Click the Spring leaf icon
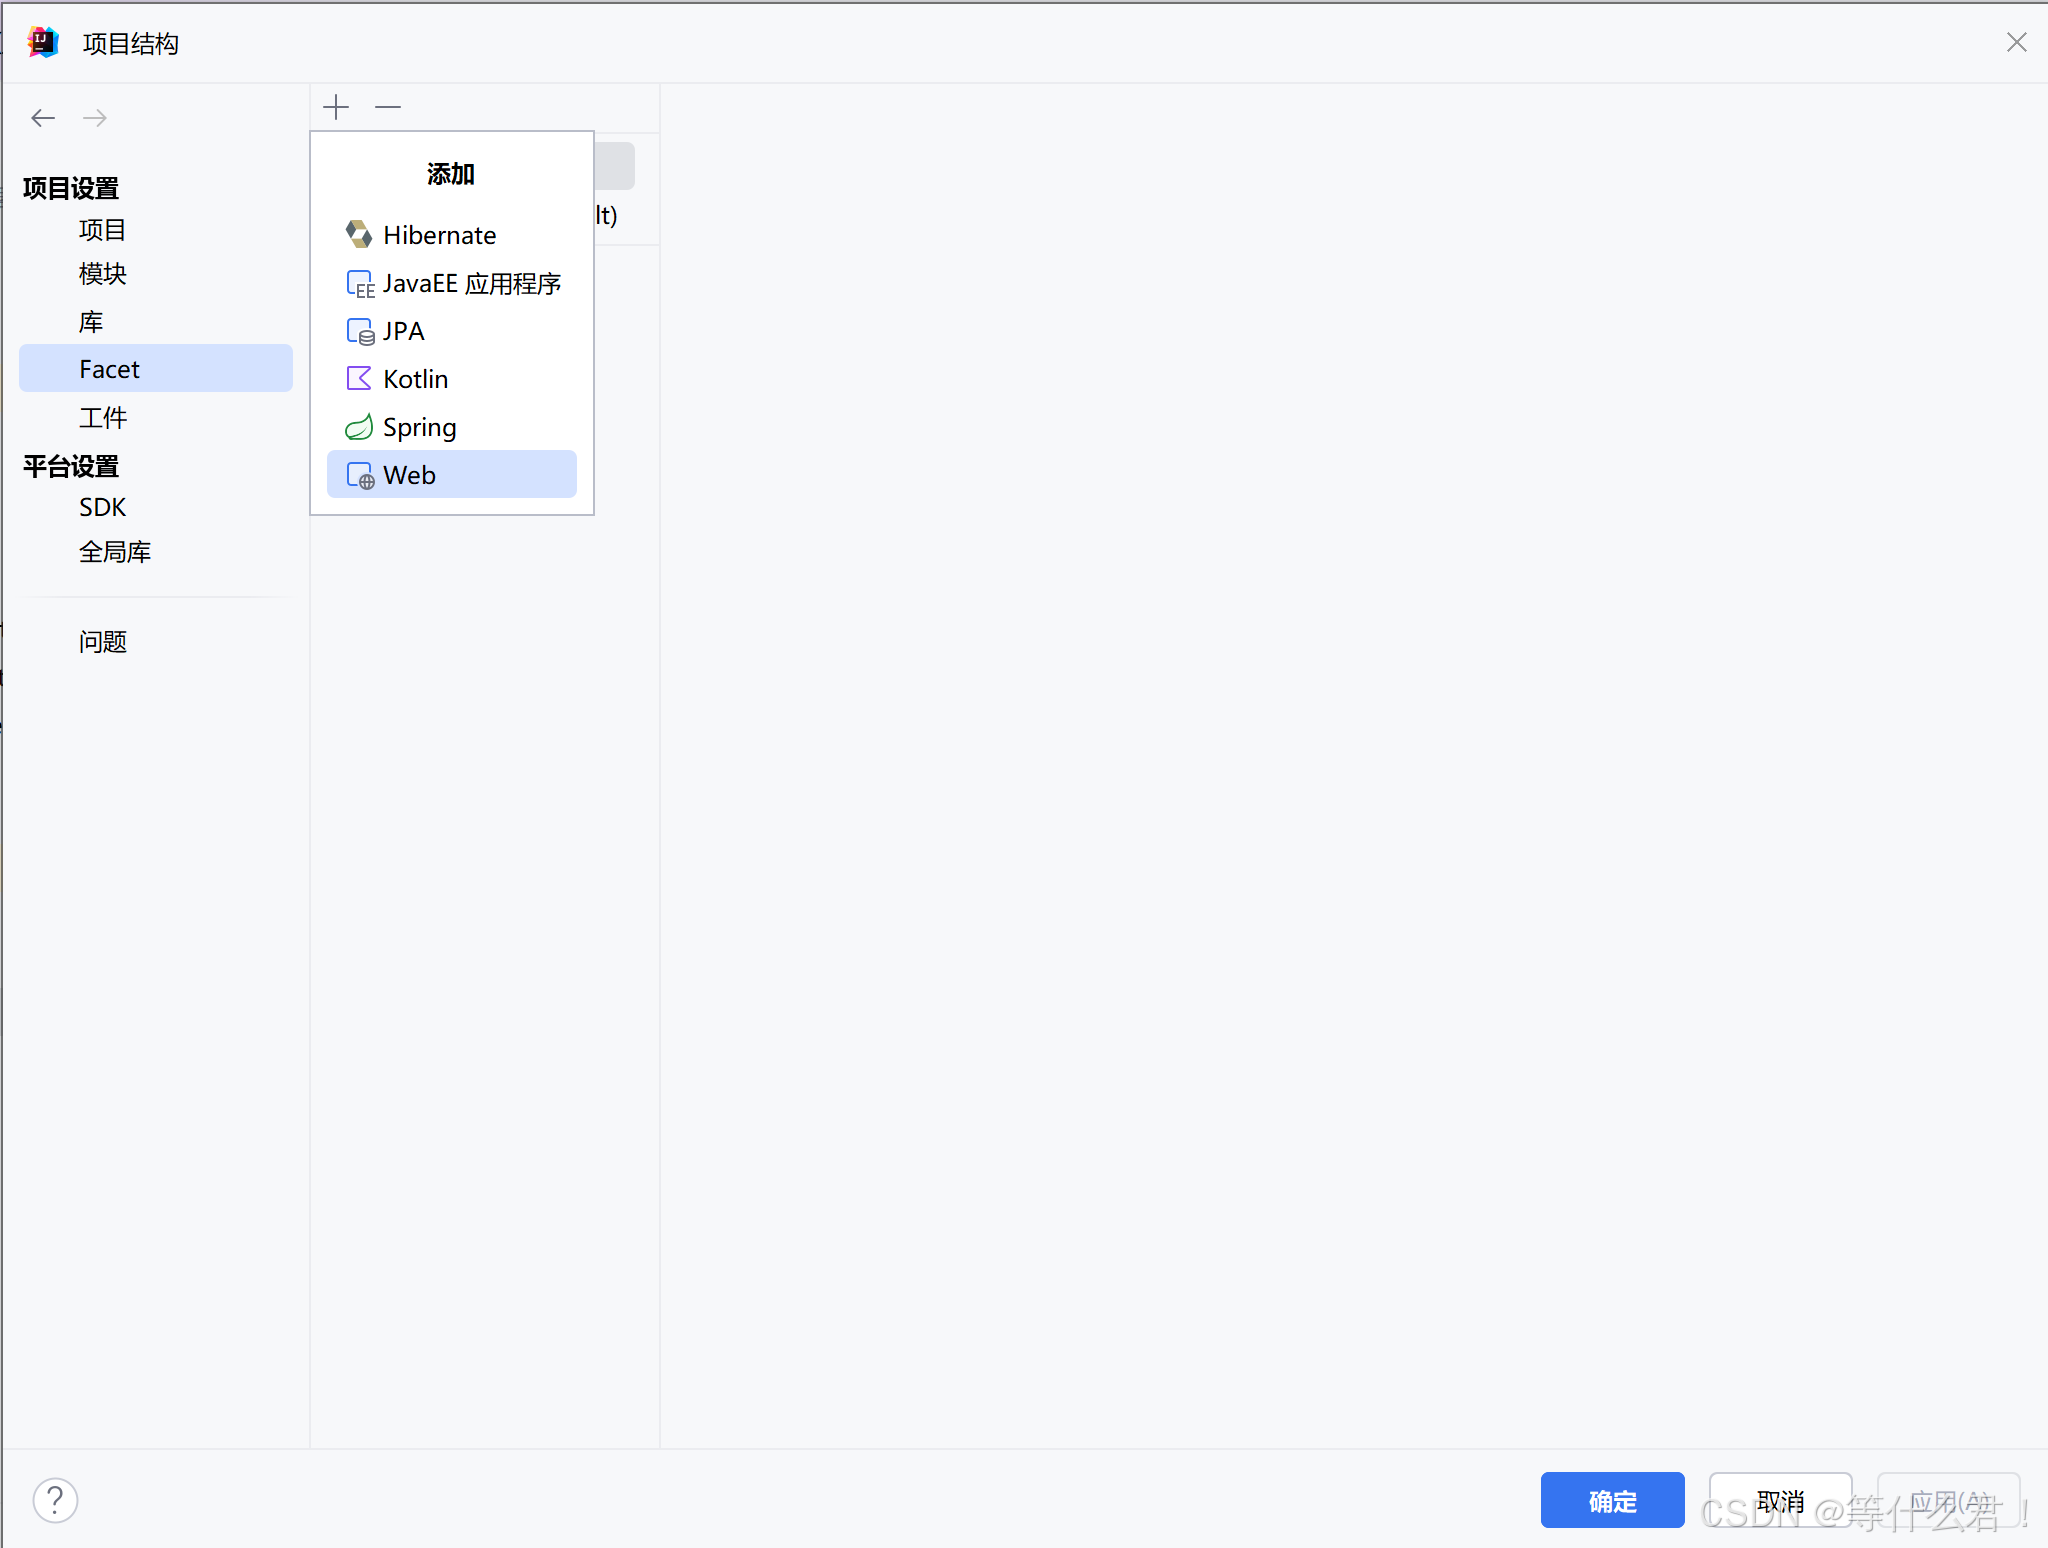The height and width of the screenshot is (1548, 2048). [358, 428]
